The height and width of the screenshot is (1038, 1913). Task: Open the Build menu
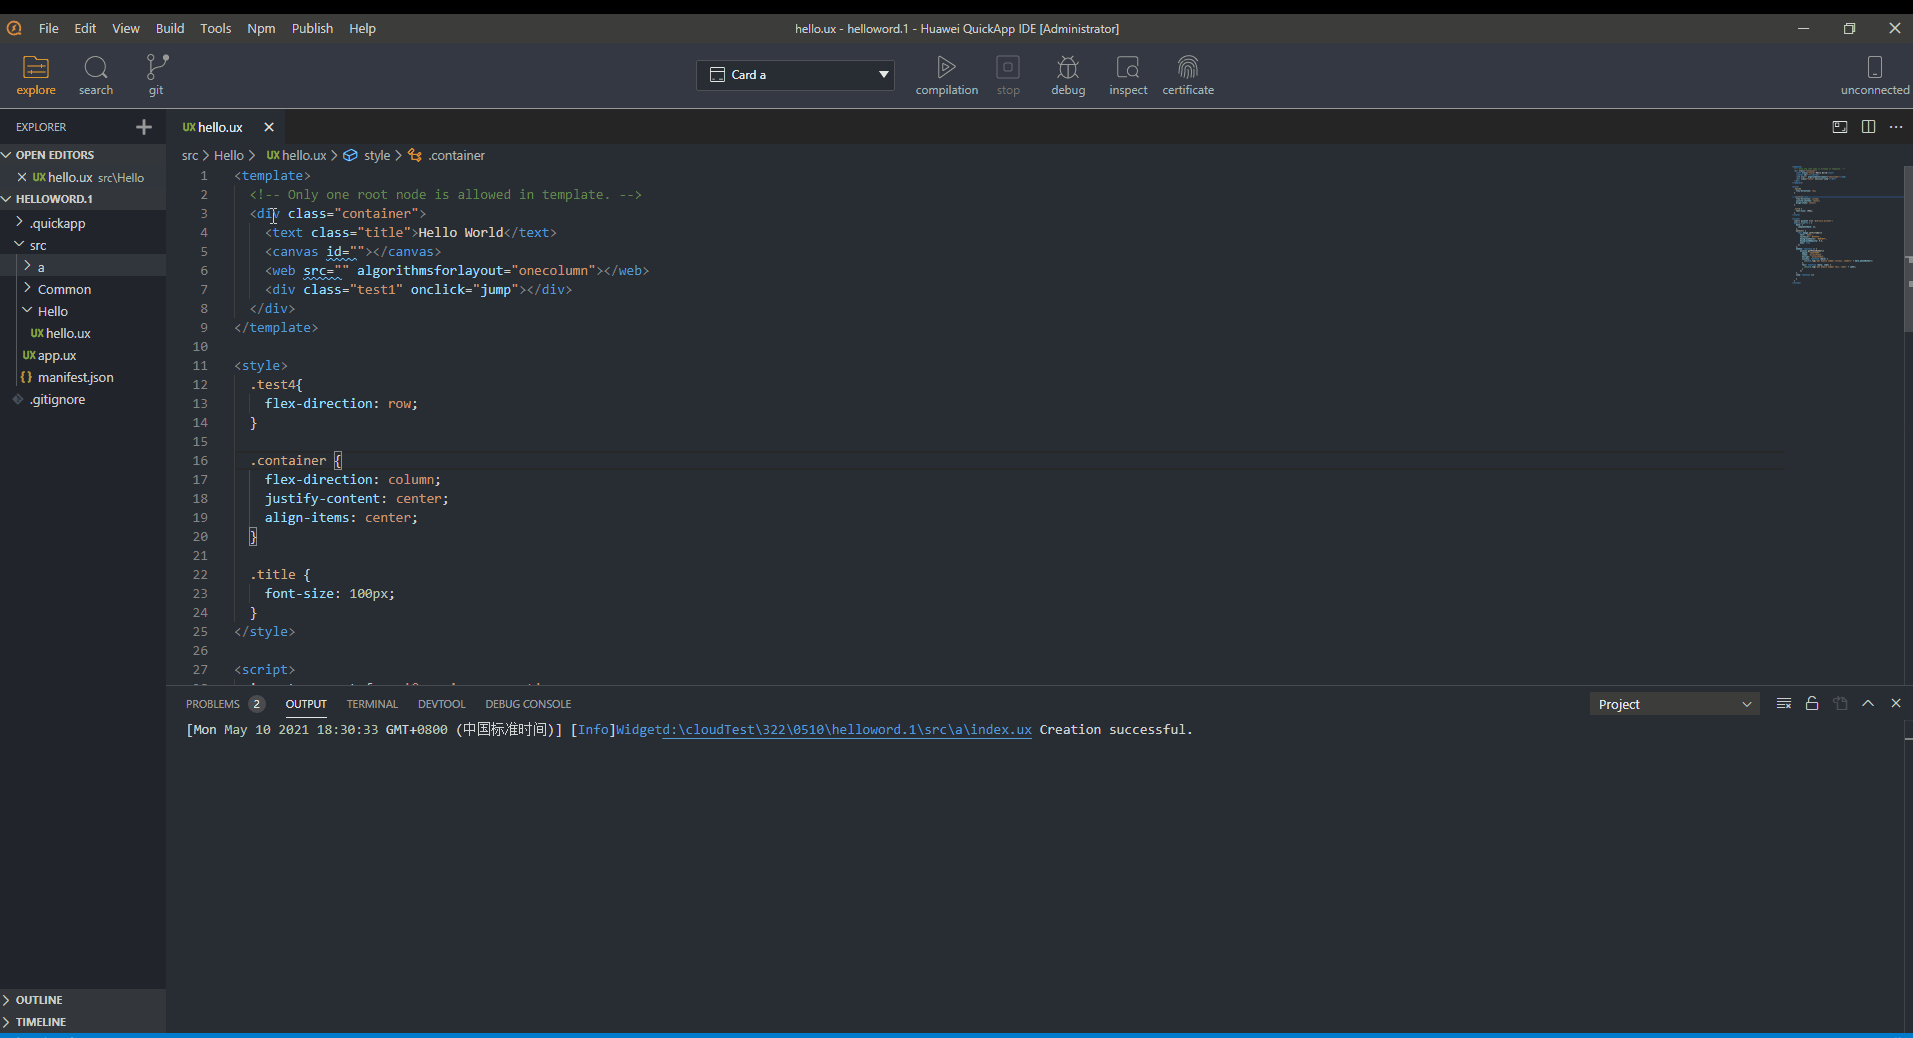(170, 28)
